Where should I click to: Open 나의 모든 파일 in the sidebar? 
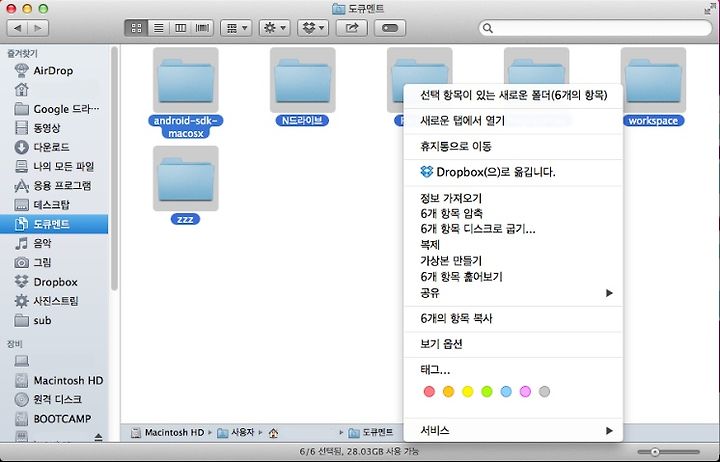54,166
